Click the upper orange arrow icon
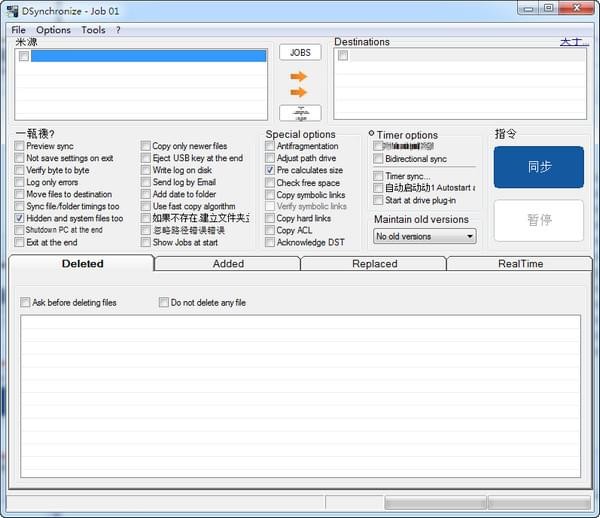Image resolution: width=600 pixels, height=518 pixels. pyautogui.click(x=299, y=76)
